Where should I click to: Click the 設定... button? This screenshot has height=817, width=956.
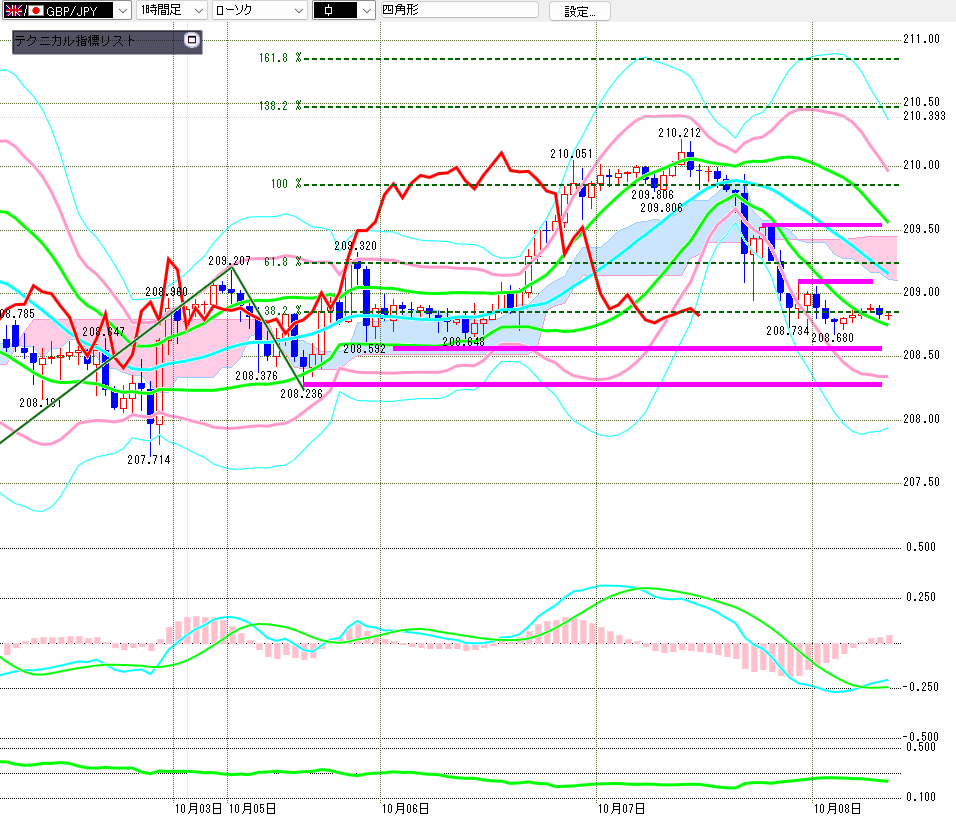click(x=579, y=11)
